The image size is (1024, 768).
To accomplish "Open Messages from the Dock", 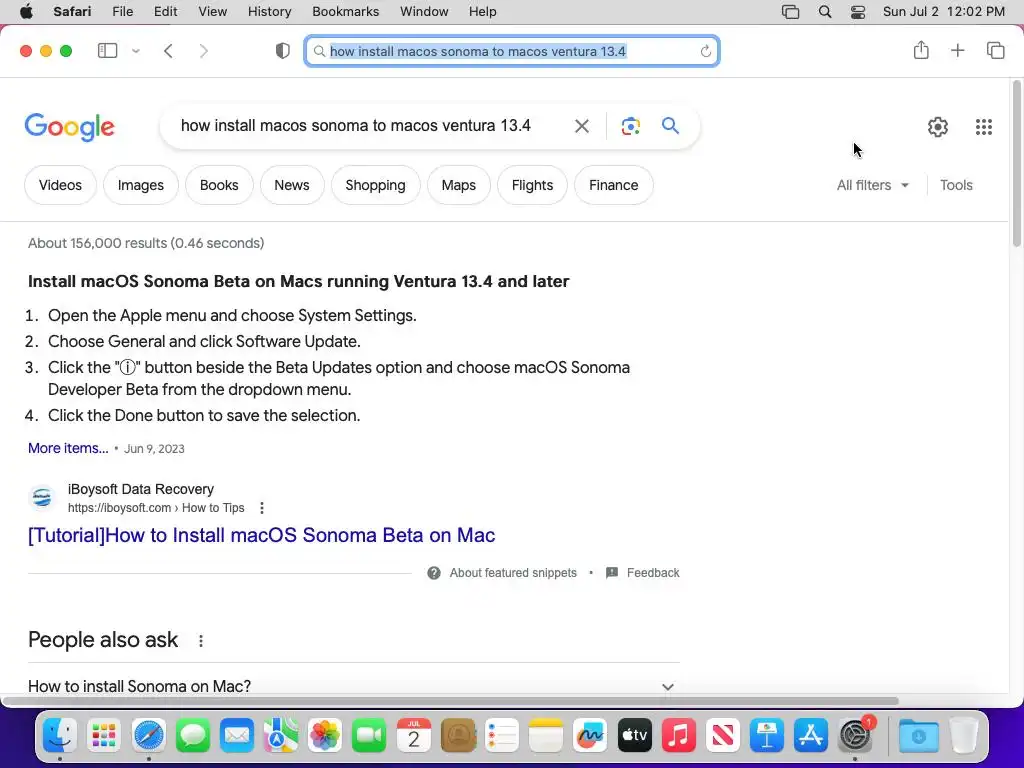I will pos(193,736).
